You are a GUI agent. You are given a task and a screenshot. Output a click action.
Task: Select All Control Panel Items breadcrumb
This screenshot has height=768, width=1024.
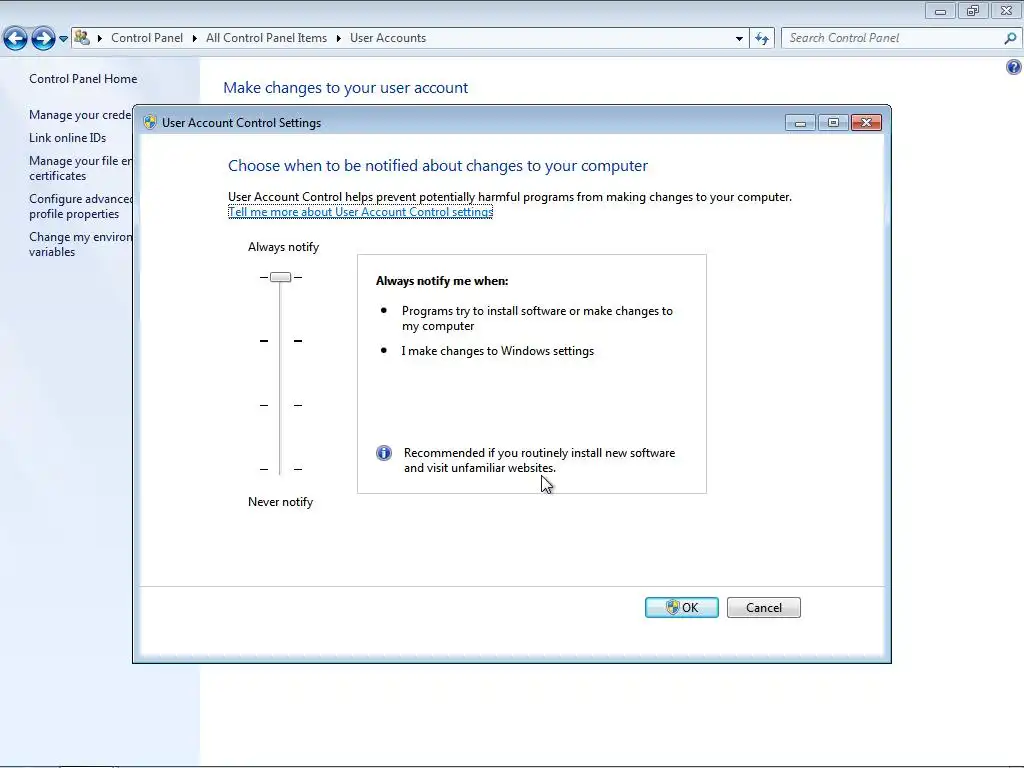pos(266,38)
